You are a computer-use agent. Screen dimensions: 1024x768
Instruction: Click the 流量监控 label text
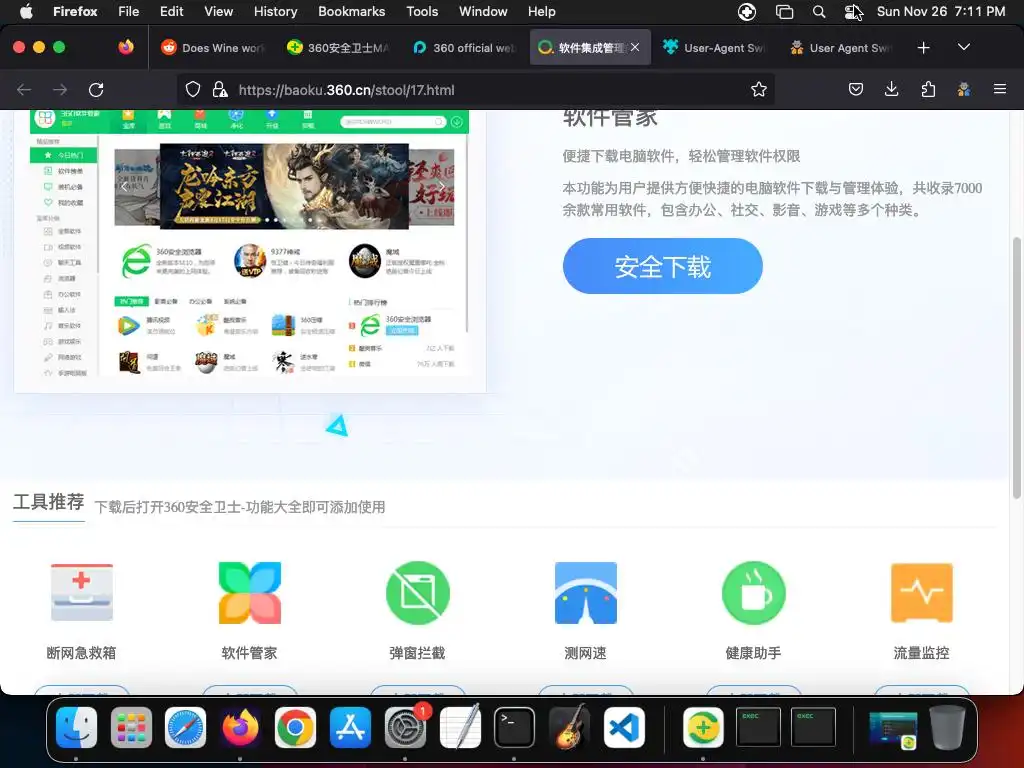pos(921,652)
